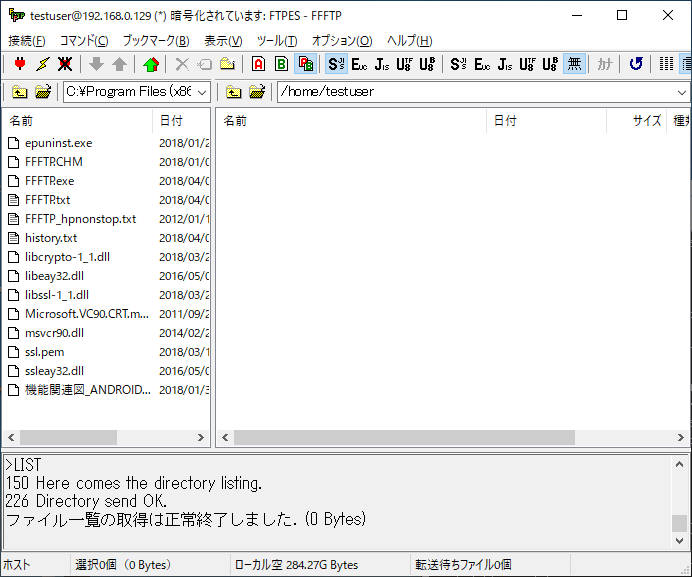The width and height of the screenshot is (692, 577).
Task: Click the Rename toolbar icon
Action: (x=204, y=64)
